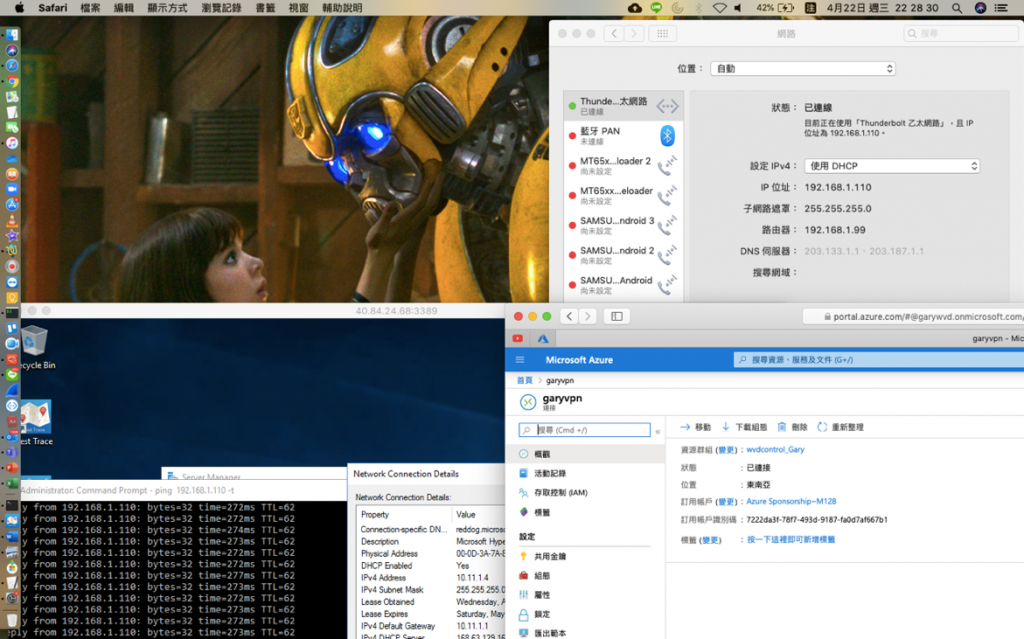Open the Apple menu
The height and width of the screenshot is (639, 1024).
(x=19, y=8)
